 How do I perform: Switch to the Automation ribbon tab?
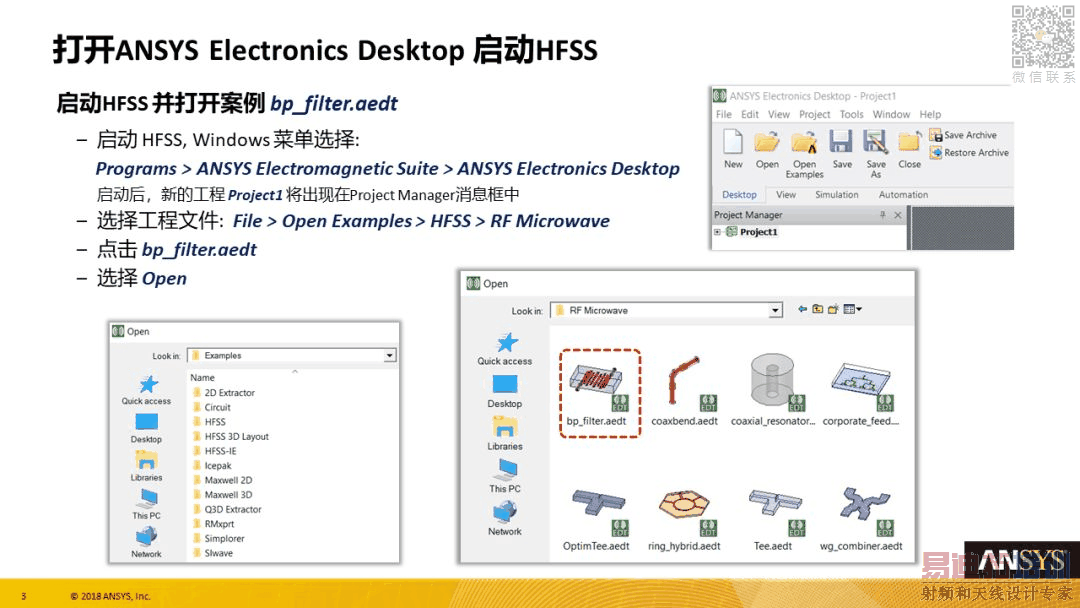pos(903,195)
